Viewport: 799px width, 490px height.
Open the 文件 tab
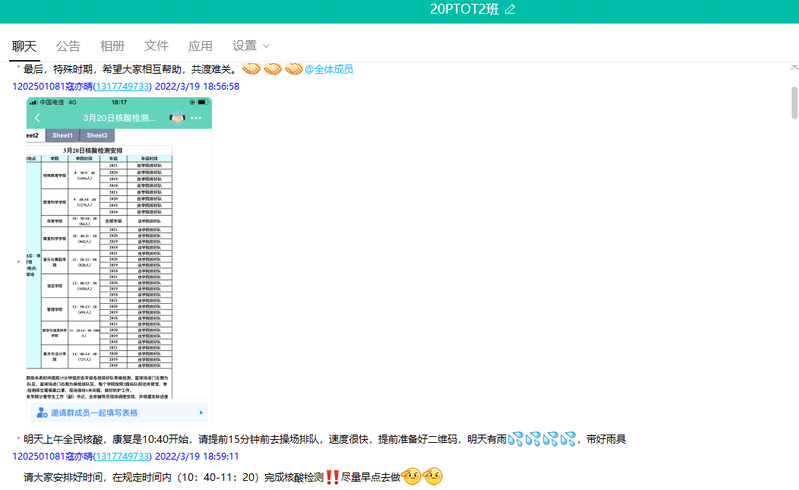[x=156, y=46]
